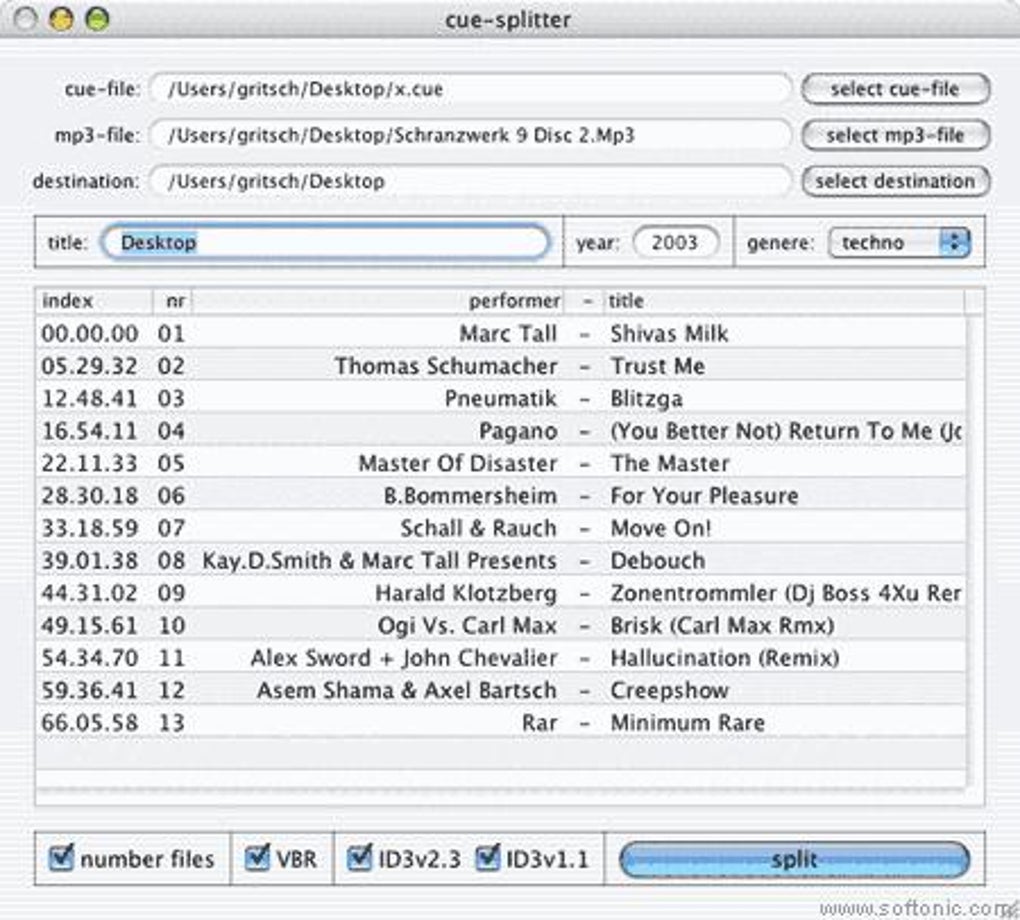This screenshot has height=920, width=1020.
Task: Click the select destination button
Action: (x=895, y=181)
